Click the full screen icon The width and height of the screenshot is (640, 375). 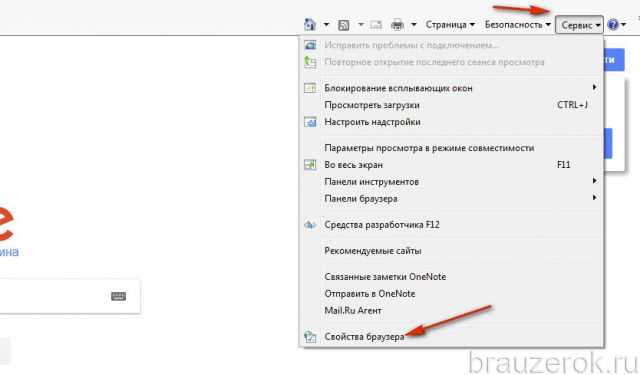[x=310, y=164]
